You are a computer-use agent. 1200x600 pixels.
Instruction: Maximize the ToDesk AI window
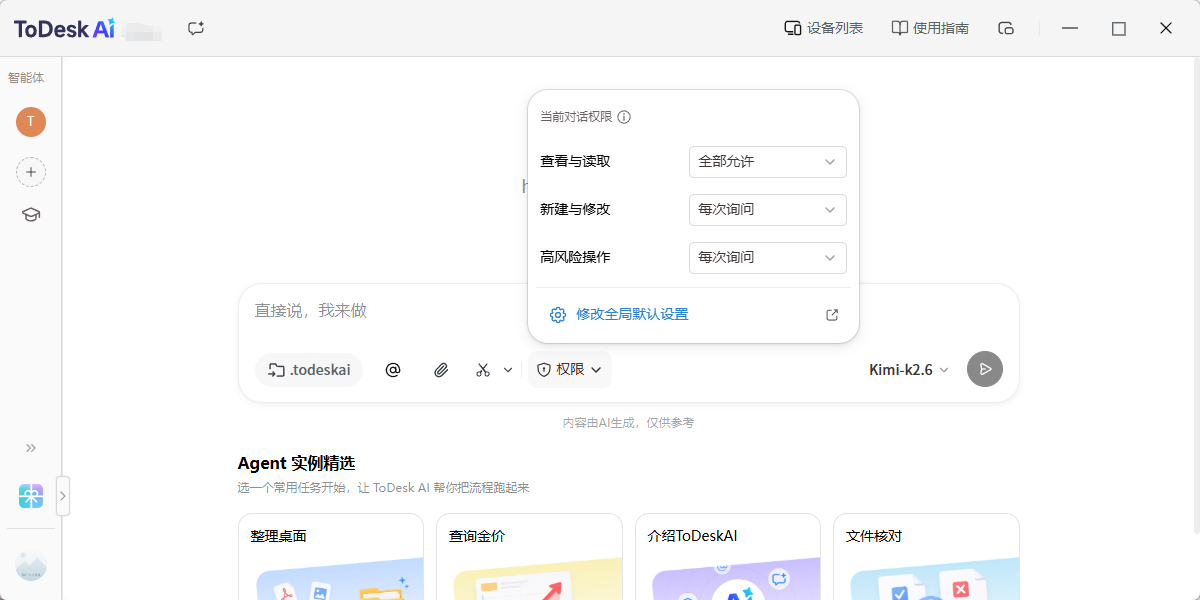click(1119, 28)
